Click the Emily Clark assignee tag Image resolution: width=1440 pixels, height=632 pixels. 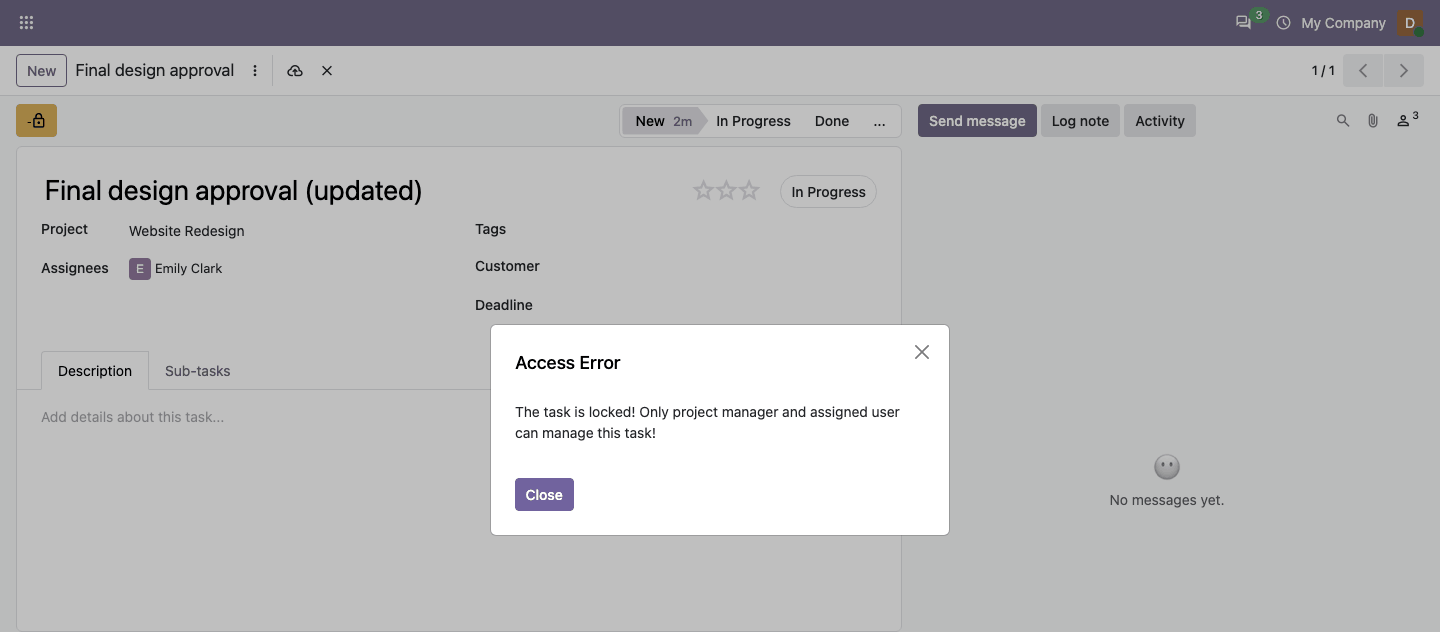point(176,268)
